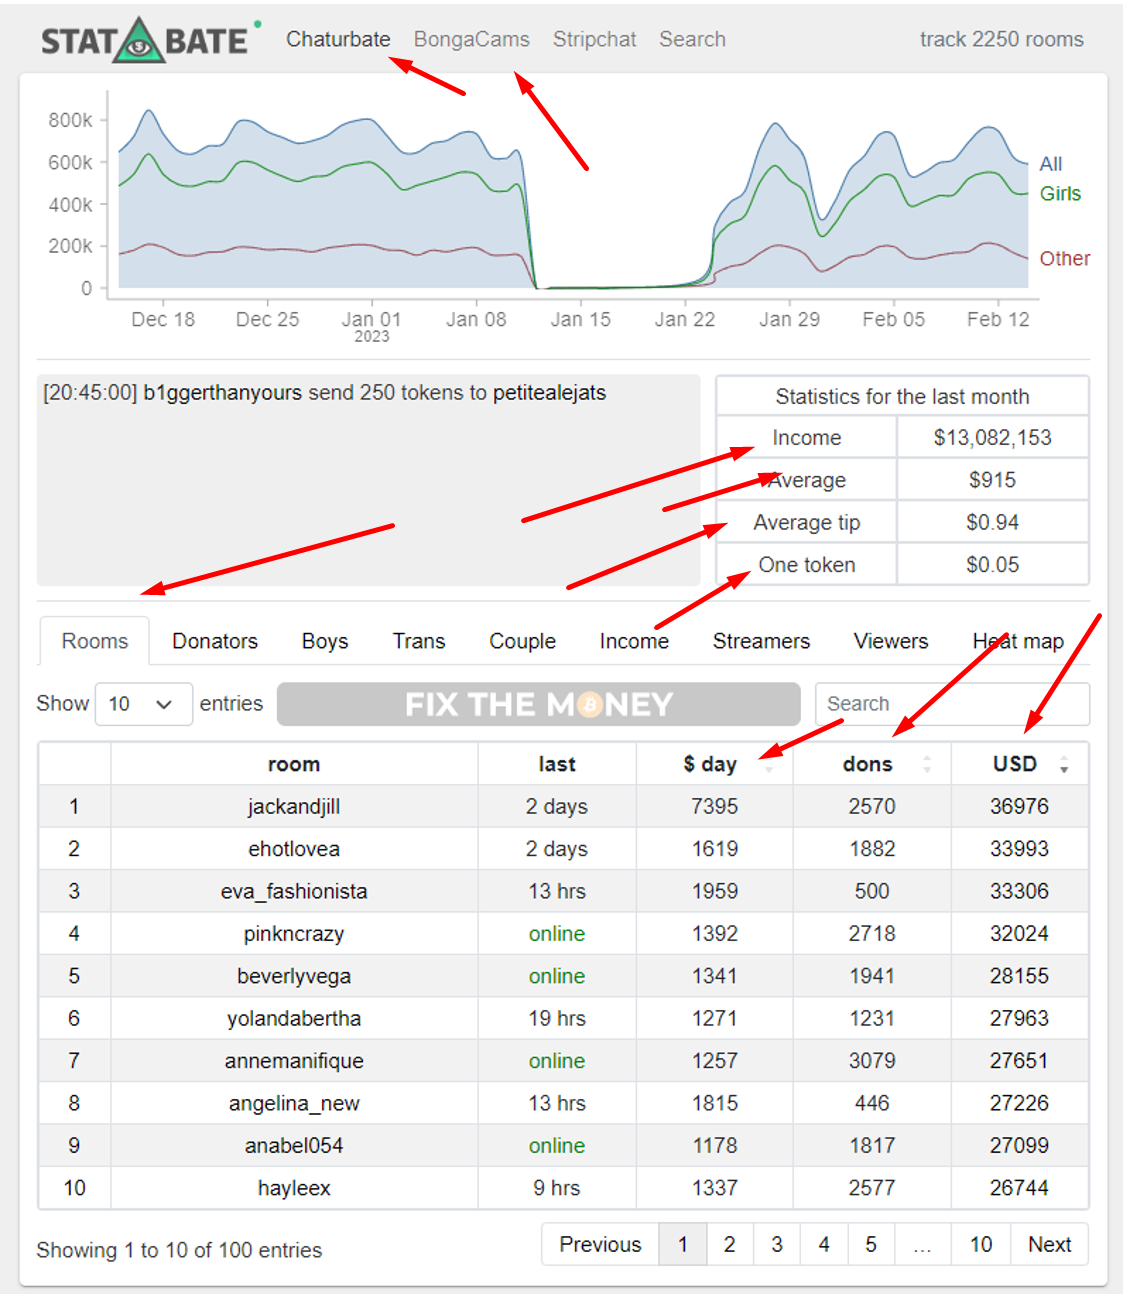Focus the table Search field
Image resolution: width=1123 pixels, height=1294 pixels.
coord(952,704)
